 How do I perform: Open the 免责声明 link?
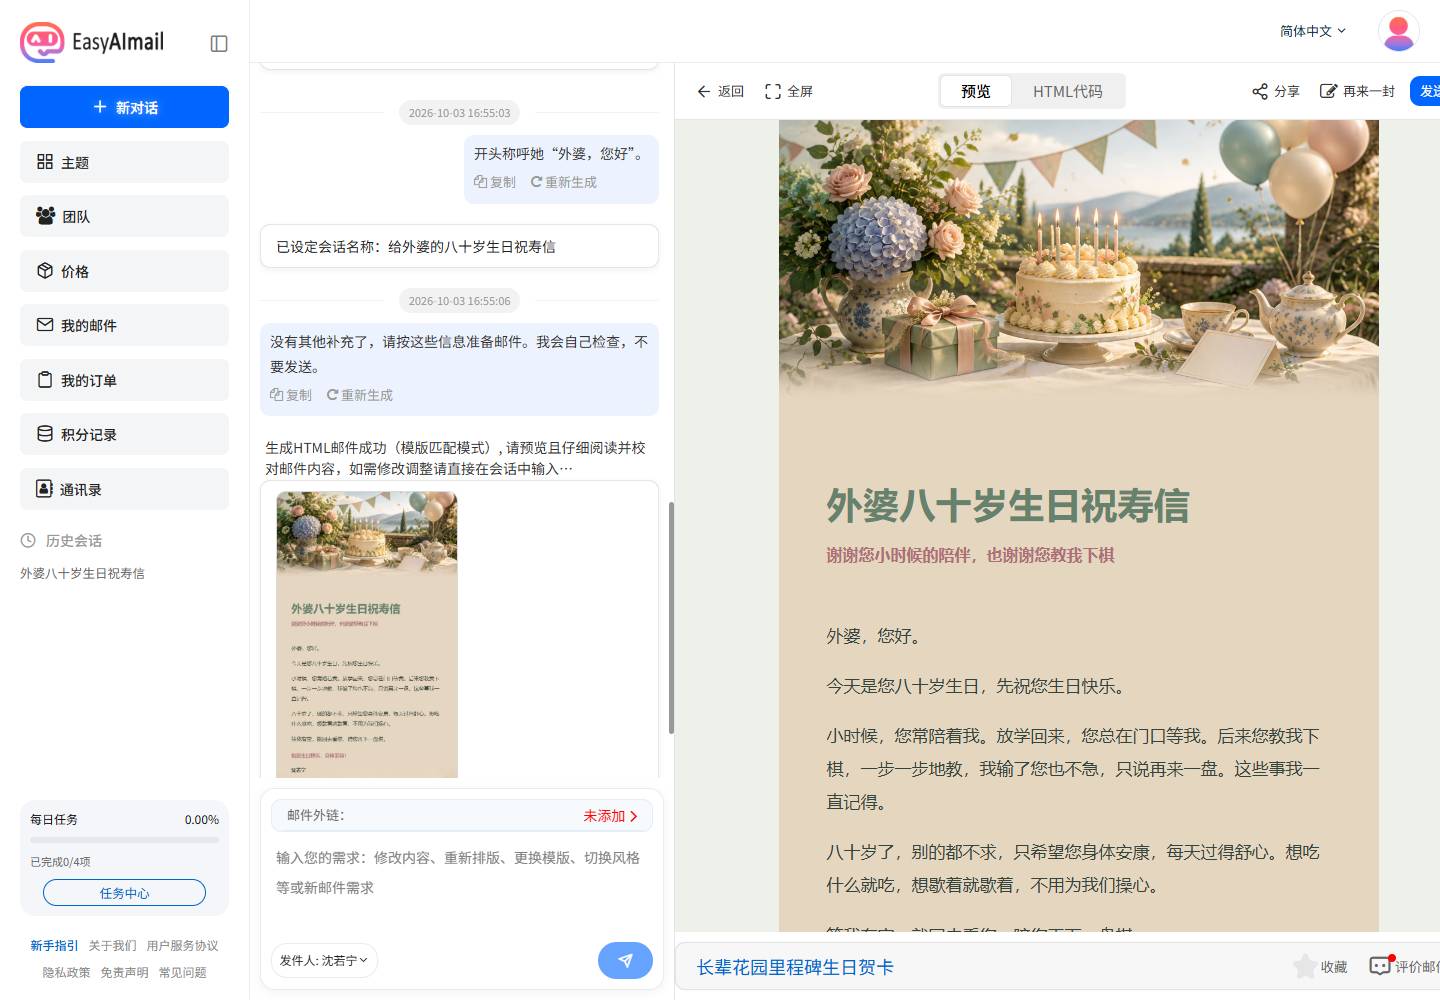pos(124,972)
